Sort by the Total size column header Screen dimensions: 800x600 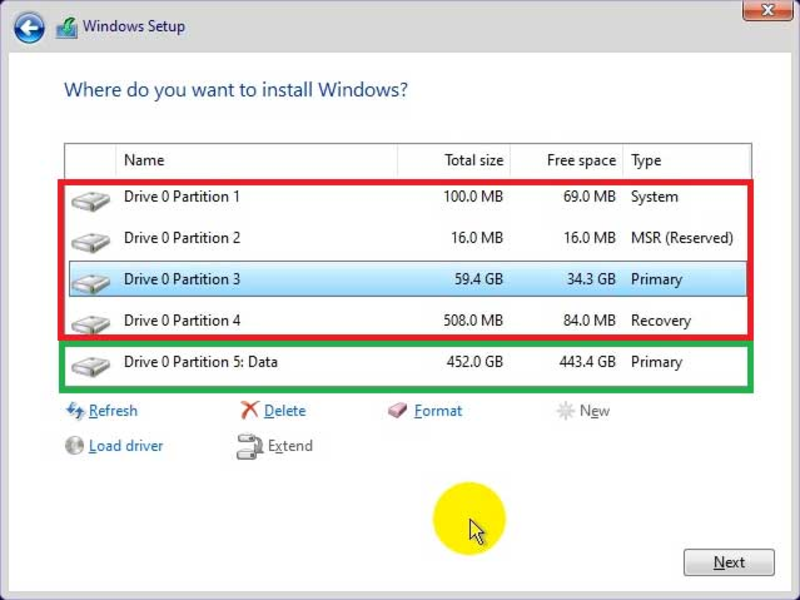[x=454, y=160]
